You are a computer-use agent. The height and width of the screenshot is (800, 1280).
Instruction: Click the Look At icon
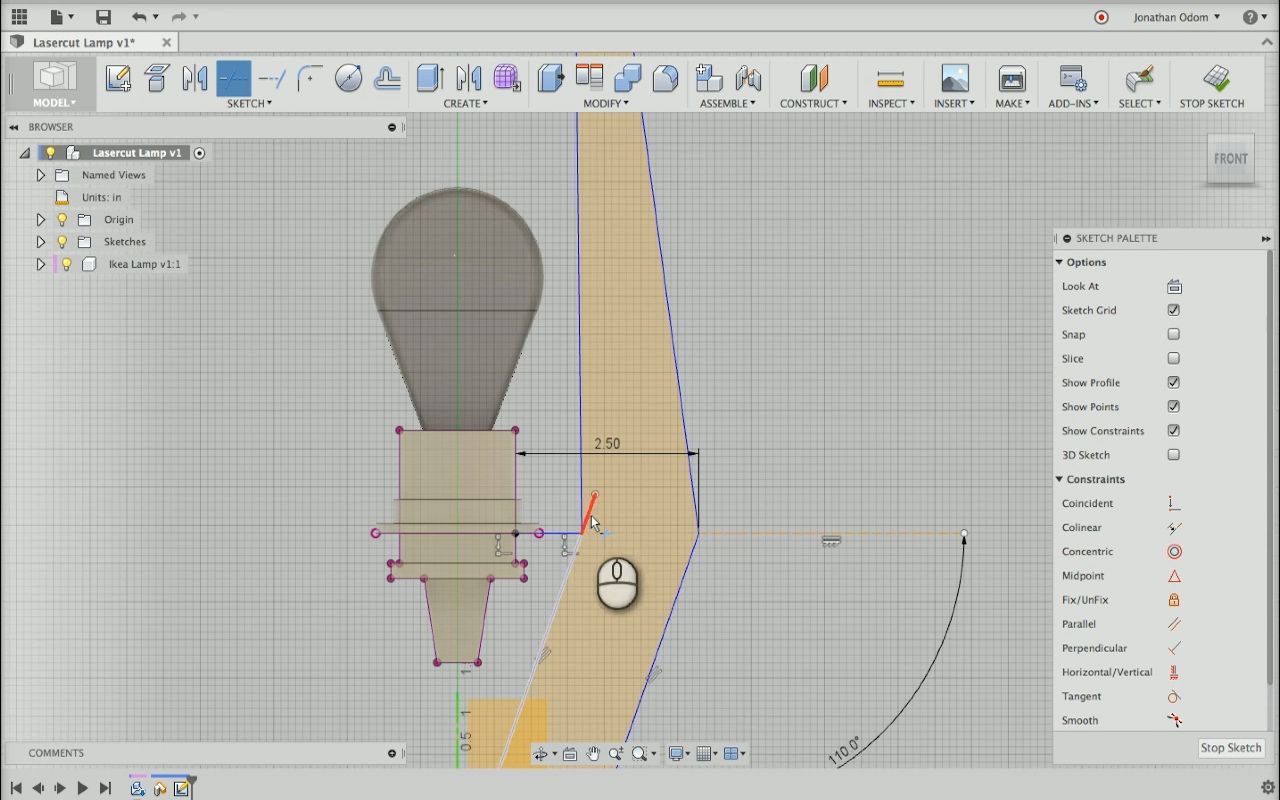[1174, 287]
